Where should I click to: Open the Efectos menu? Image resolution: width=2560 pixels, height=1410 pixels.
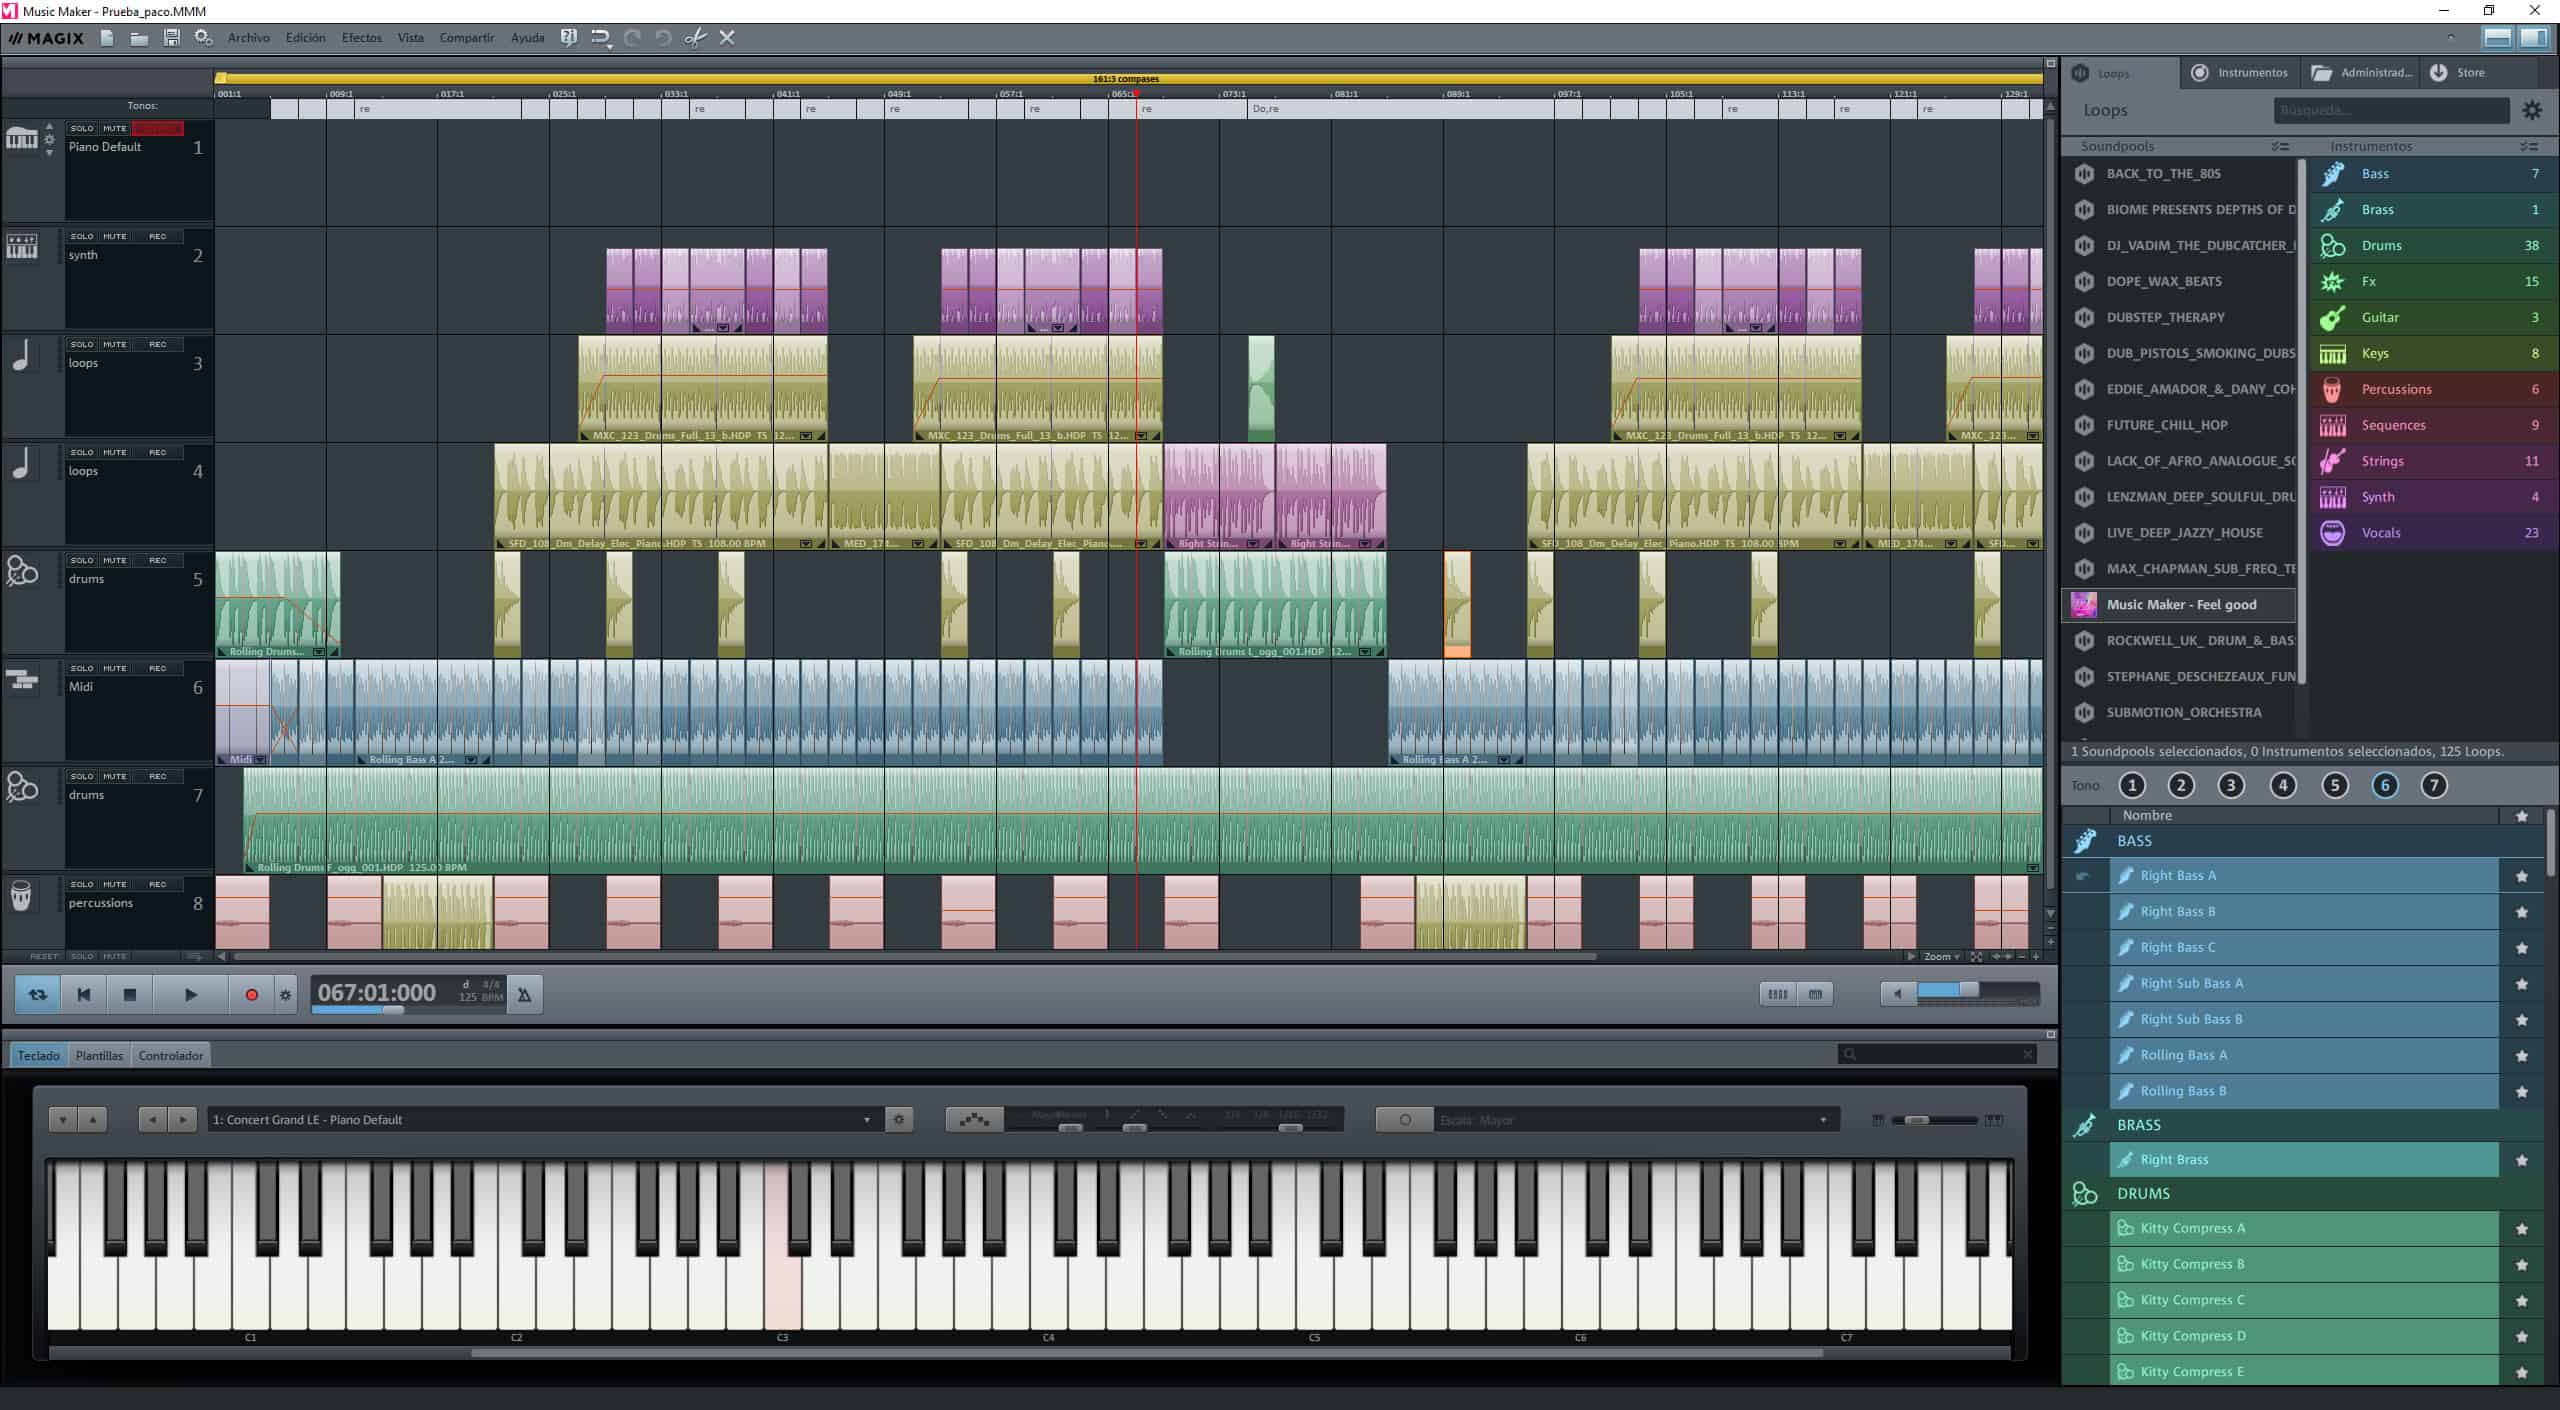(361, 38)
